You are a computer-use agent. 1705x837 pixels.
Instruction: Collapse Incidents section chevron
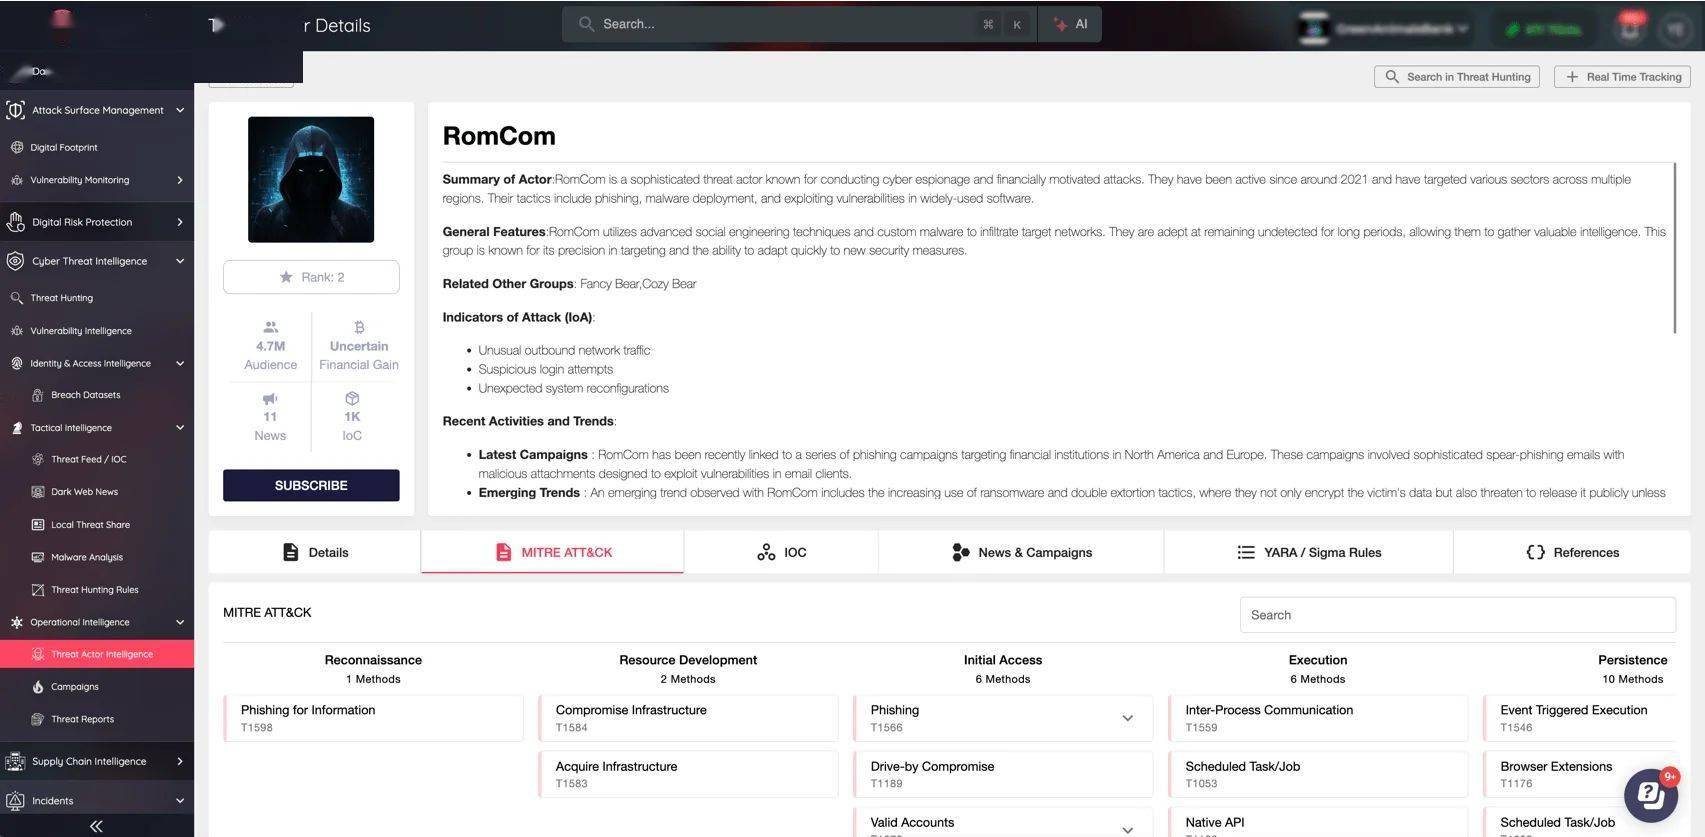[180, 800]
